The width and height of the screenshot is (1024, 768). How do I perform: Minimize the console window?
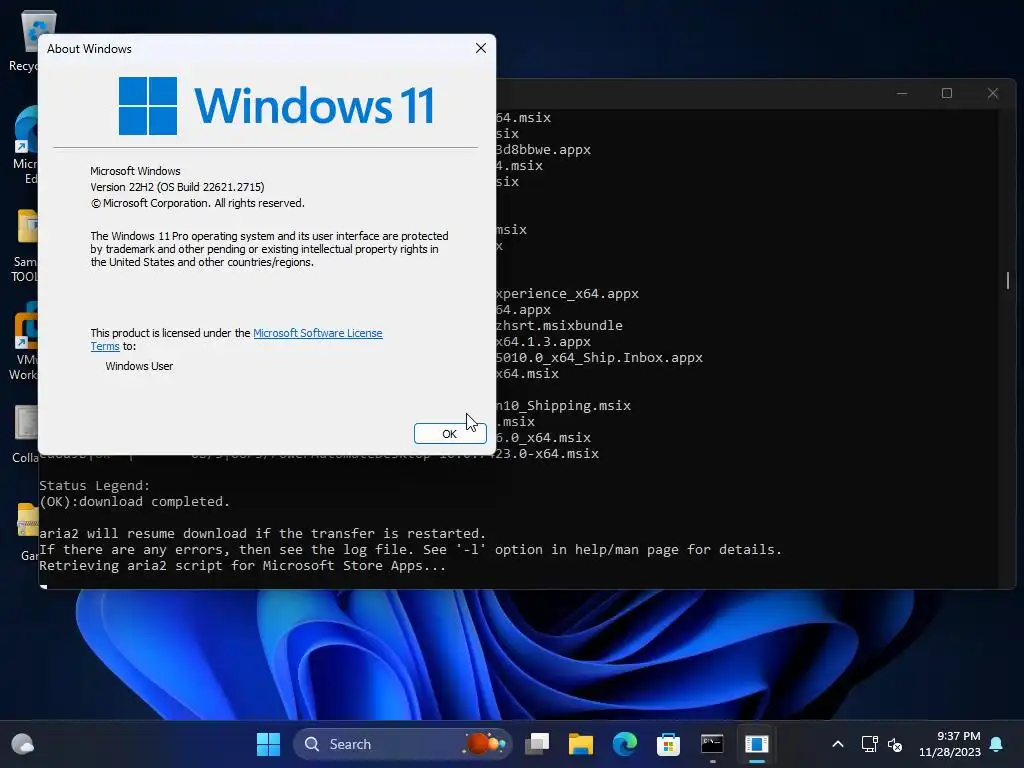tap(902, 93)
